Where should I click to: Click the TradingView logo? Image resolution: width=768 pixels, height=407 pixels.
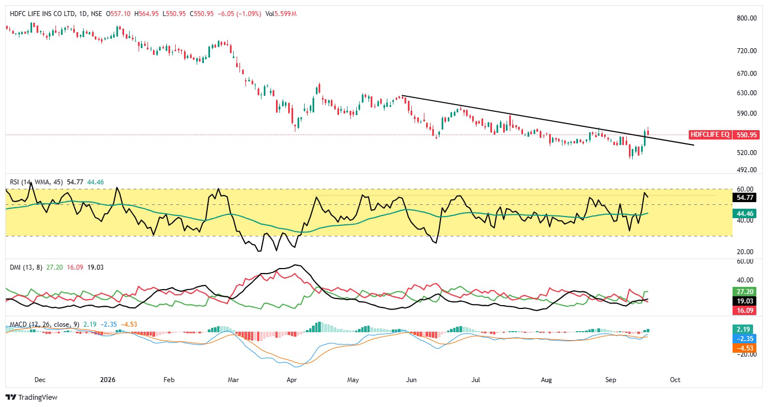pos(31,397)
